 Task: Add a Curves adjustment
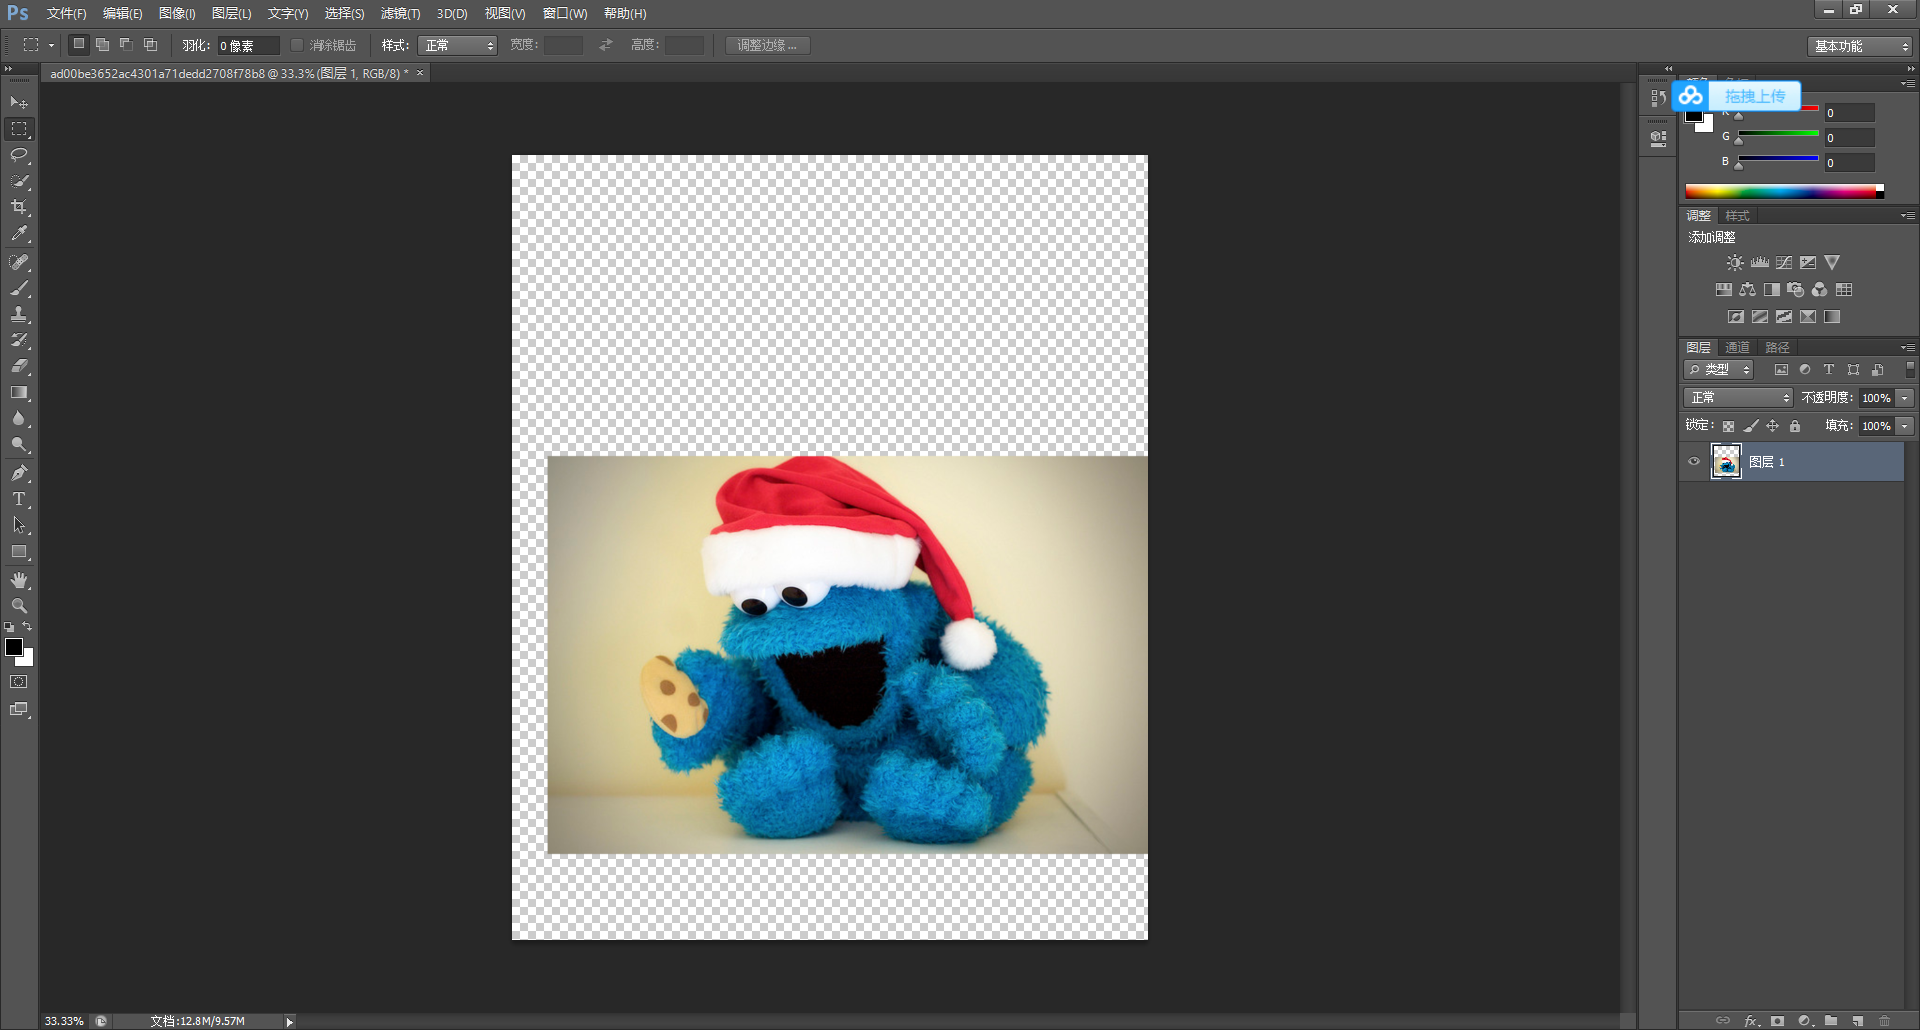click(1784, 263)
